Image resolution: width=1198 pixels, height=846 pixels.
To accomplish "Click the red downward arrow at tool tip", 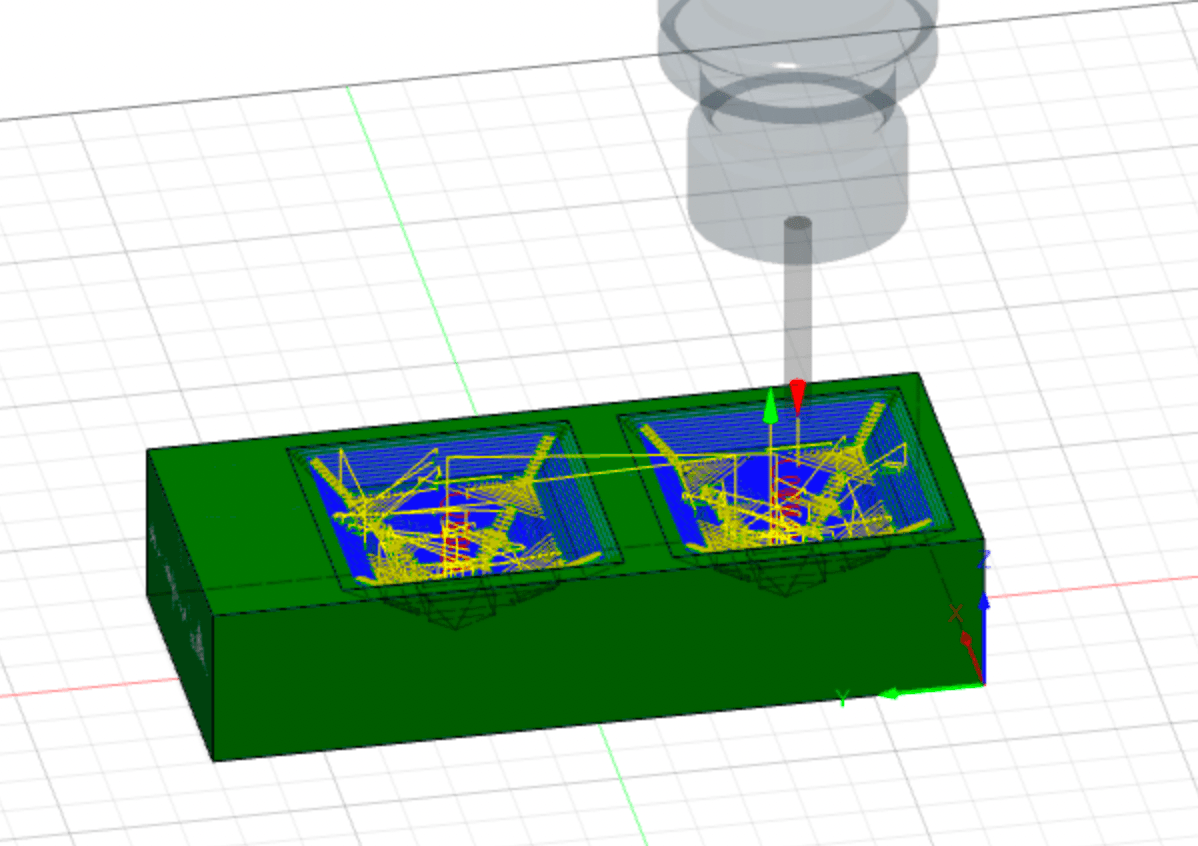I will (x=798, y=397).
